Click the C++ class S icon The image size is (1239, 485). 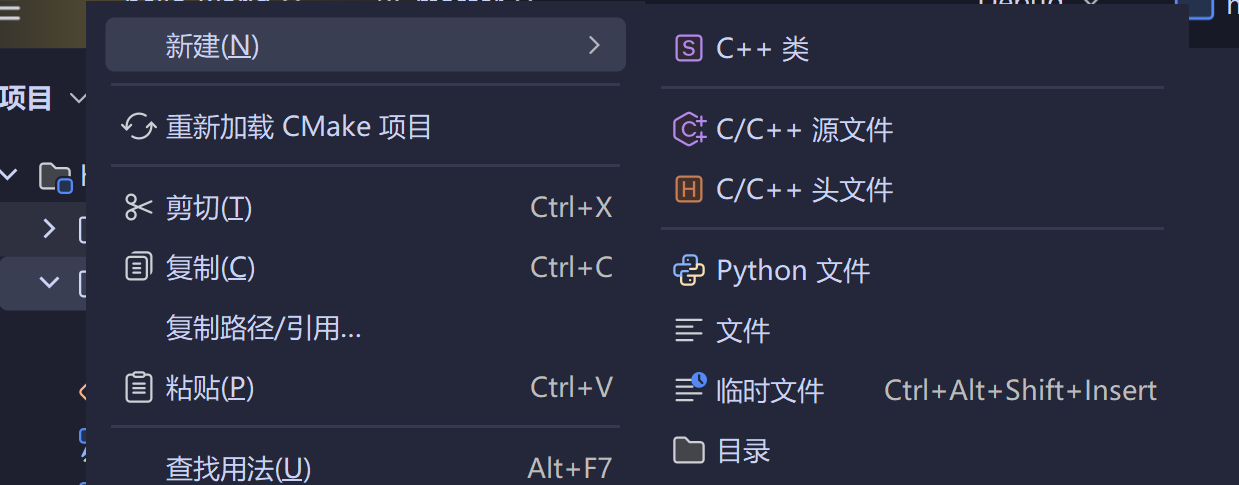coord(689,48)
